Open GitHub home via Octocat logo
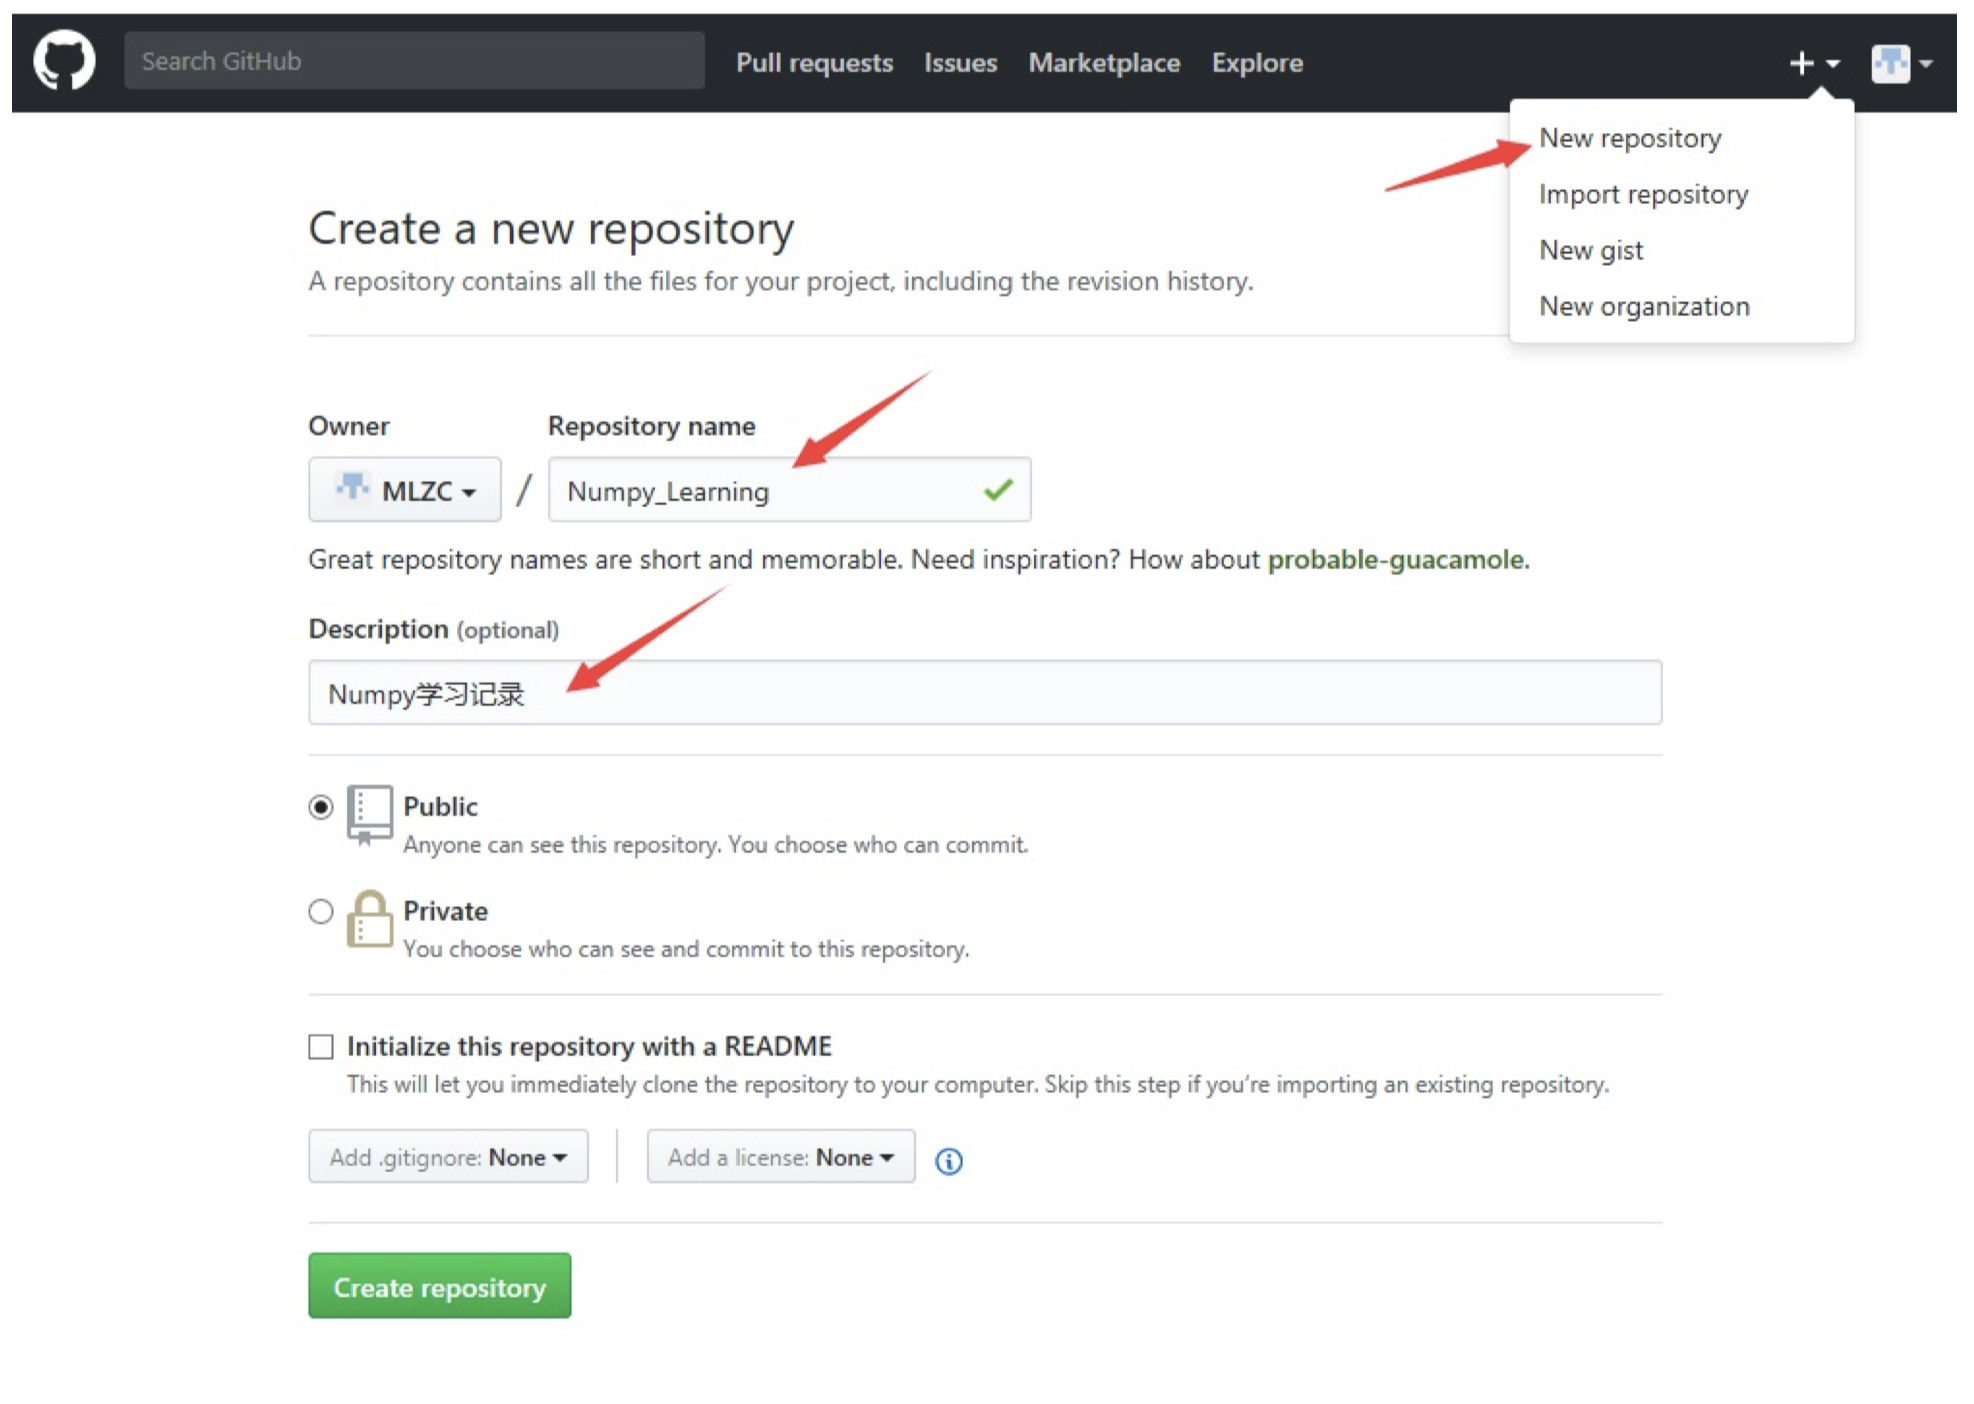The height and width of the screenshot is (1404, 1974). click(x=64, y=61)
